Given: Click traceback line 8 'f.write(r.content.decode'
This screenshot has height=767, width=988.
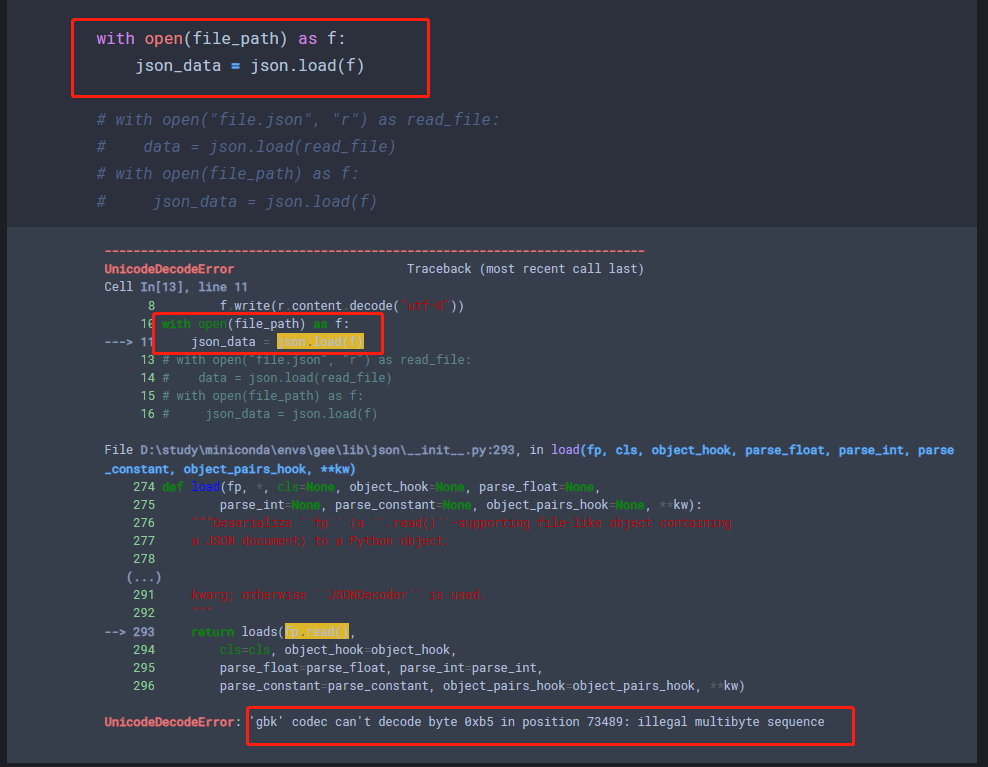Looking at the screenshot, I should [342, 306].
